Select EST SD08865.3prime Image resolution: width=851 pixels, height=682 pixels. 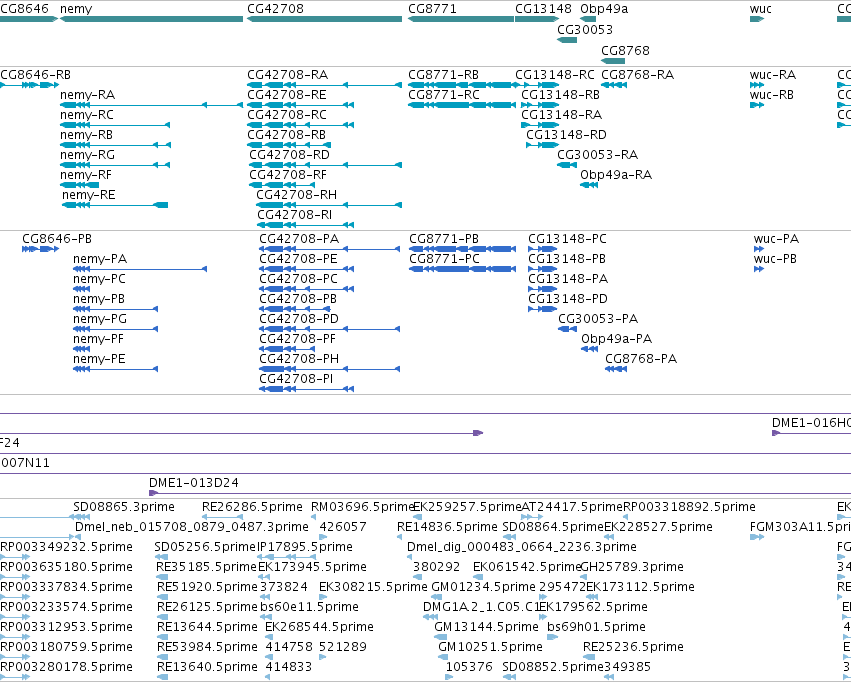(x=124, y=507)
